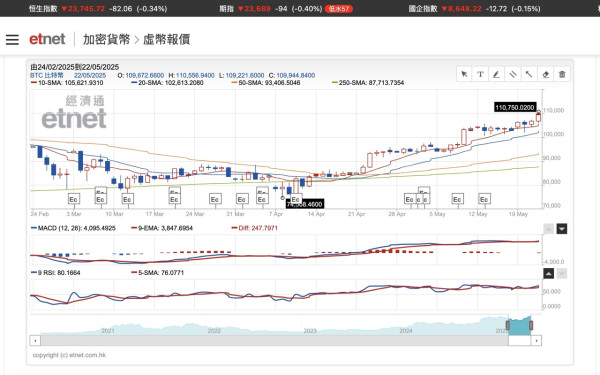
Task: Select the trend line tool
Action: point(529,74)
